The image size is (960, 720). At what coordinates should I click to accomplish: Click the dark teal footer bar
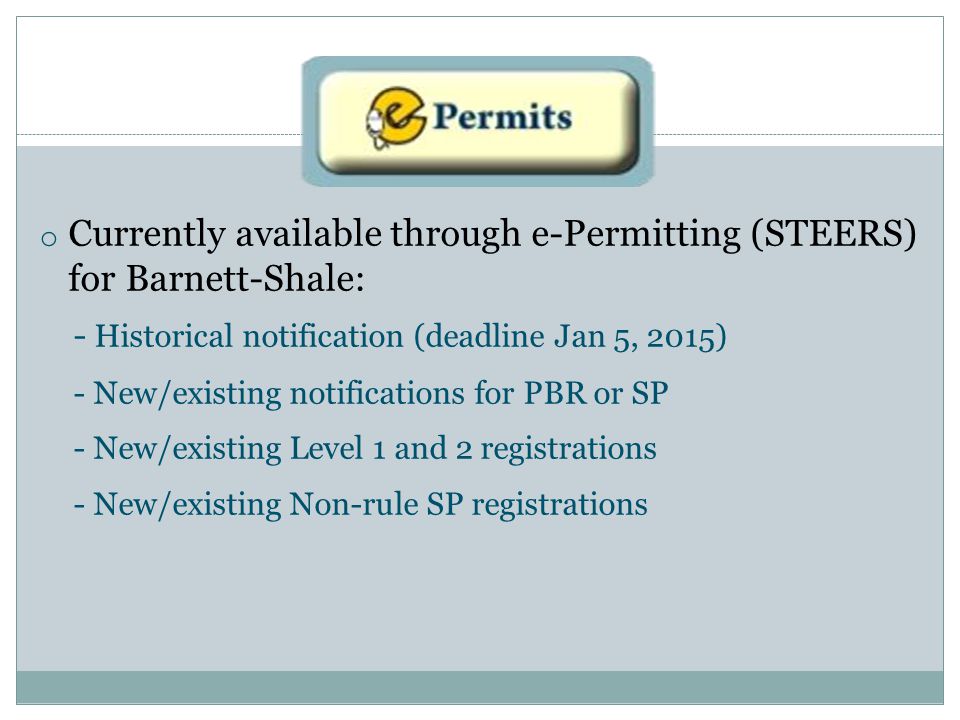click(x=480, y=687)
